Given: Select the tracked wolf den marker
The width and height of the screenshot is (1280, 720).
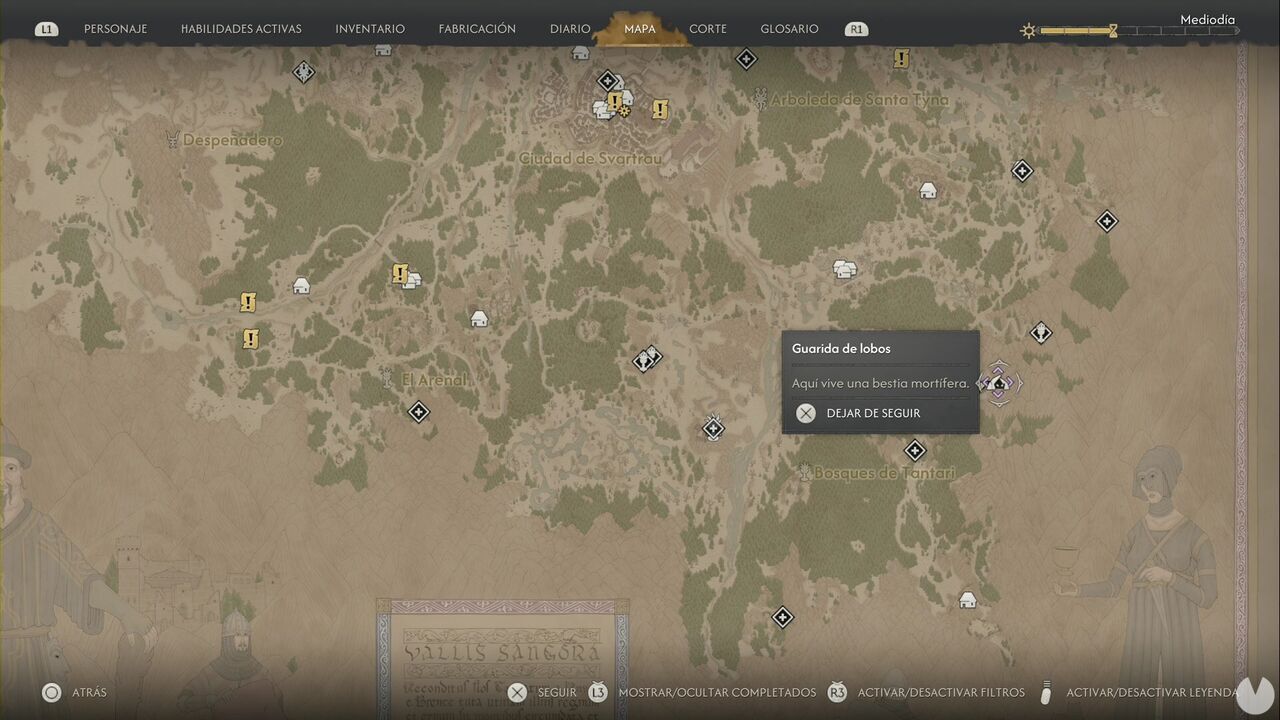Looking at the screenshot, I should [x=998, y=383].
